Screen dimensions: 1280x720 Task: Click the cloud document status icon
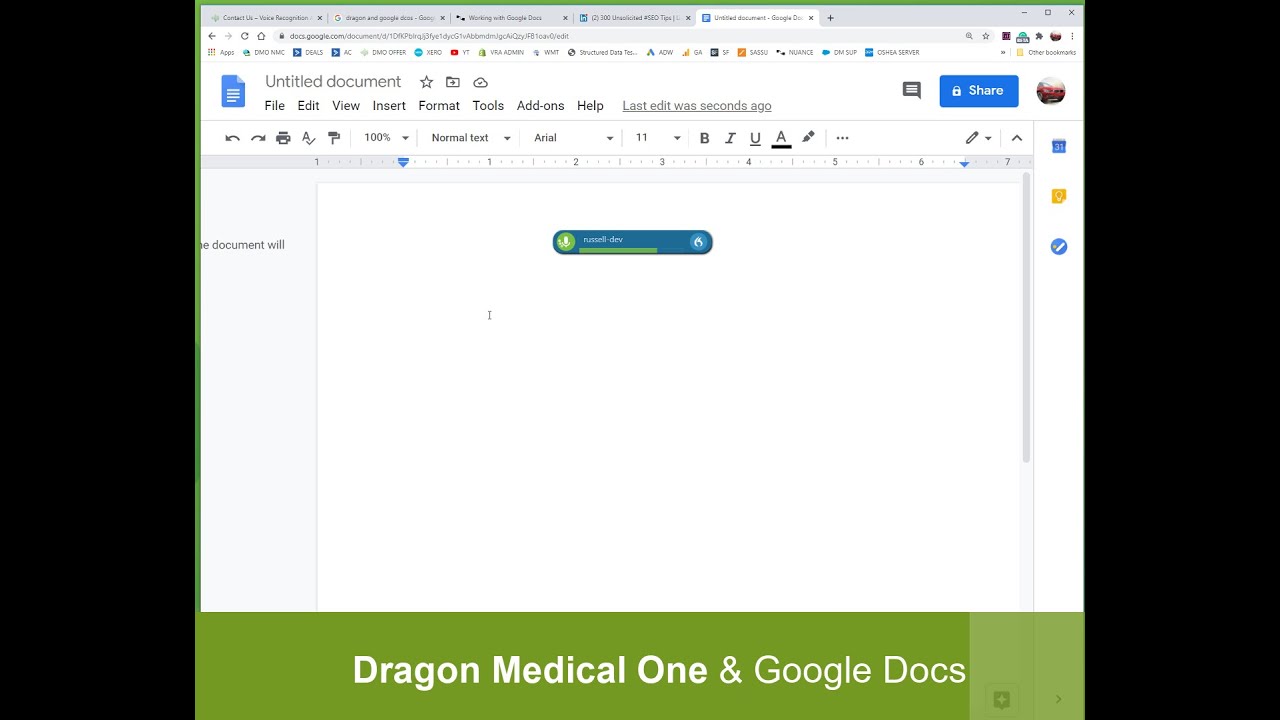click(x=480, y=82)
